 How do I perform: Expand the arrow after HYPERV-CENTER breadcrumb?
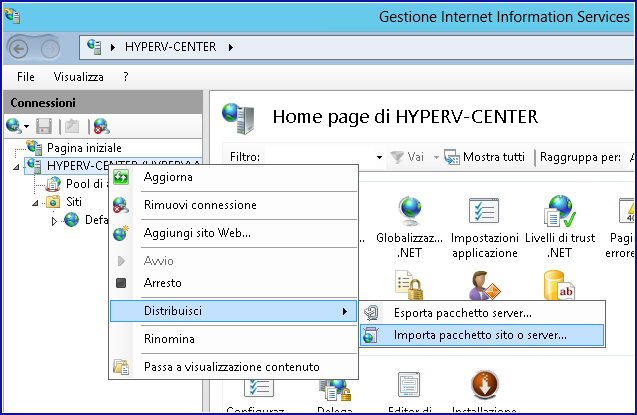pyautogui.click(x=230, y=48)
